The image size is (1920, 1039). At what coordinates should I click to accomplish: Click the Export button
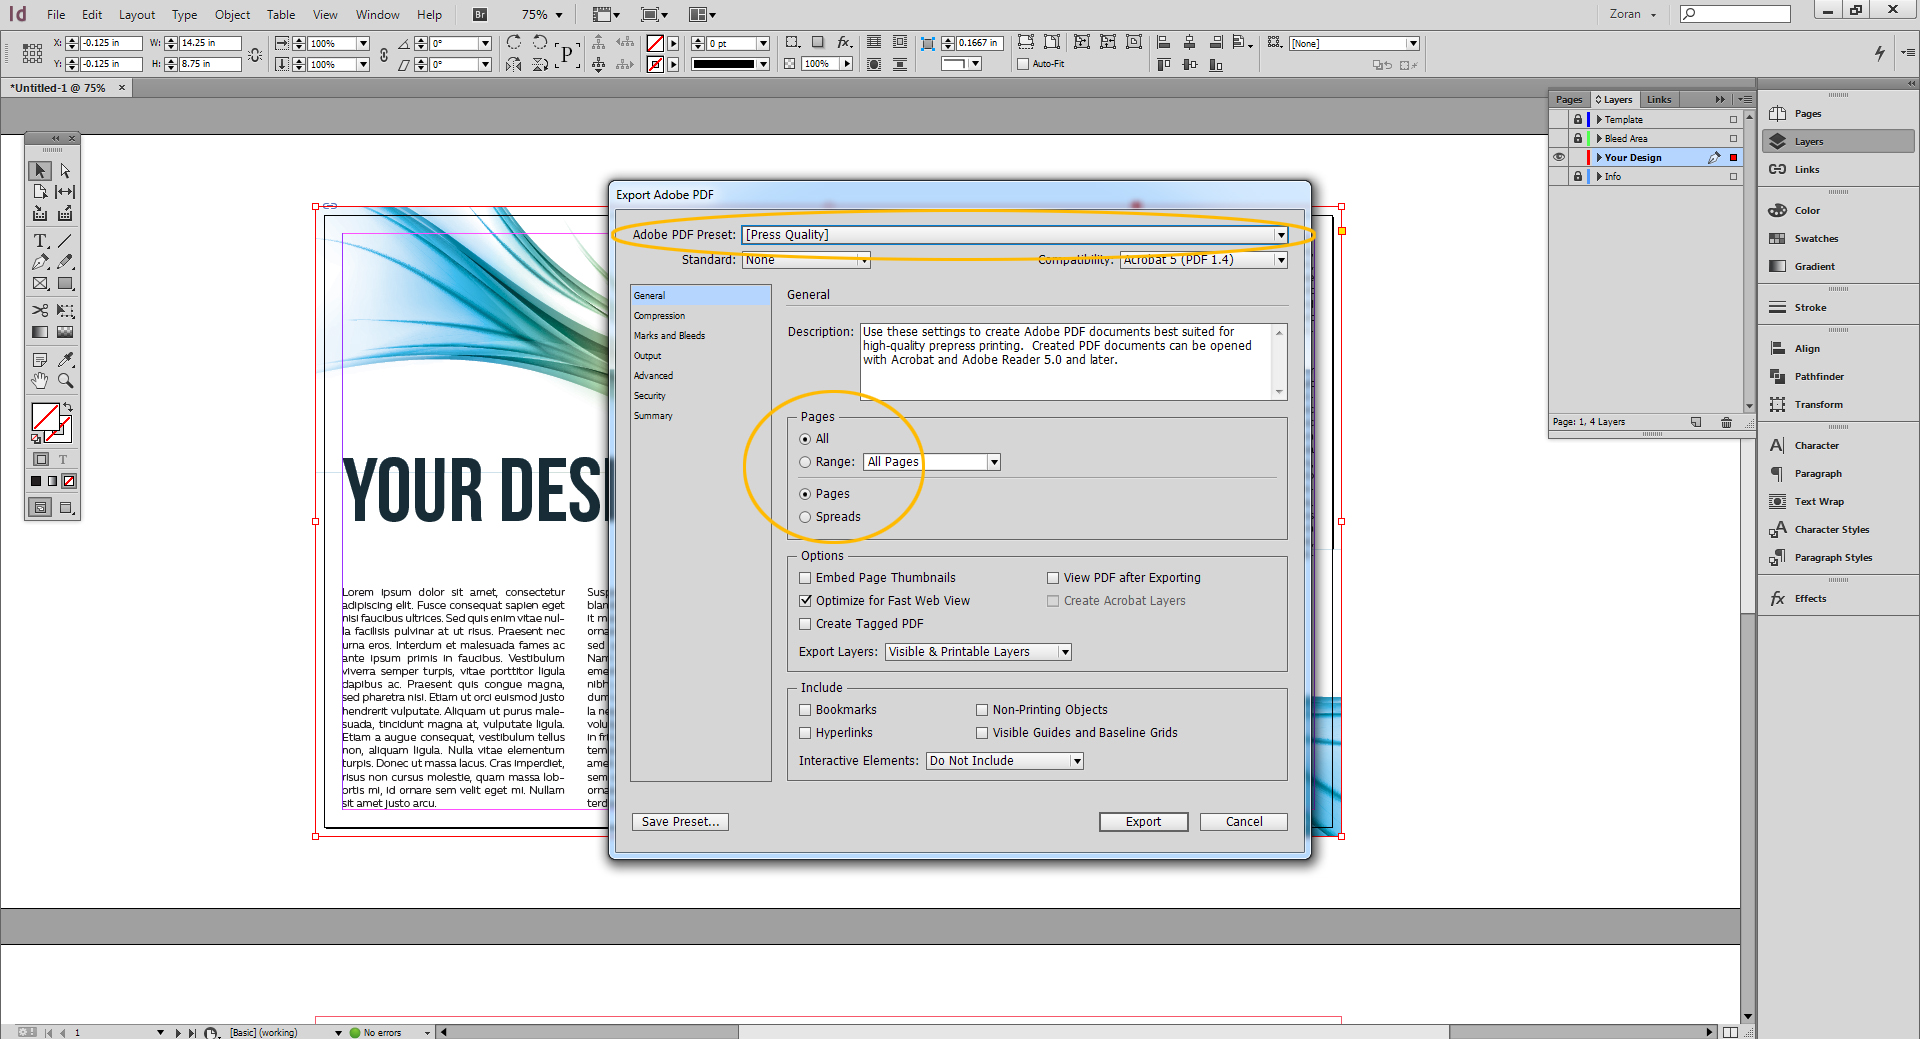[x=1143, y=821]
